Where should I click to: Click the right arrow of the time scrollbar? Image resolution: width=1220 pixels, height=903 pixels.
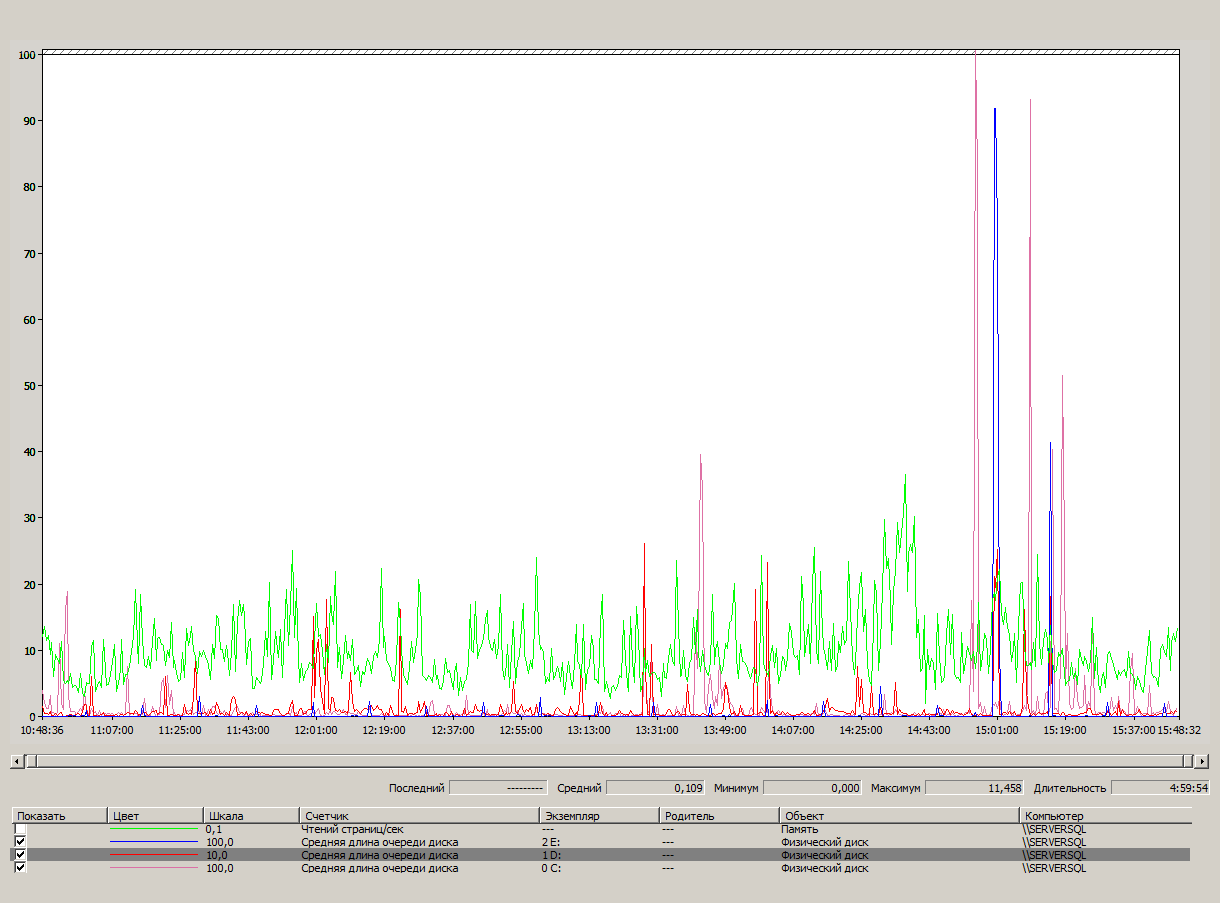click(1201, 762)
